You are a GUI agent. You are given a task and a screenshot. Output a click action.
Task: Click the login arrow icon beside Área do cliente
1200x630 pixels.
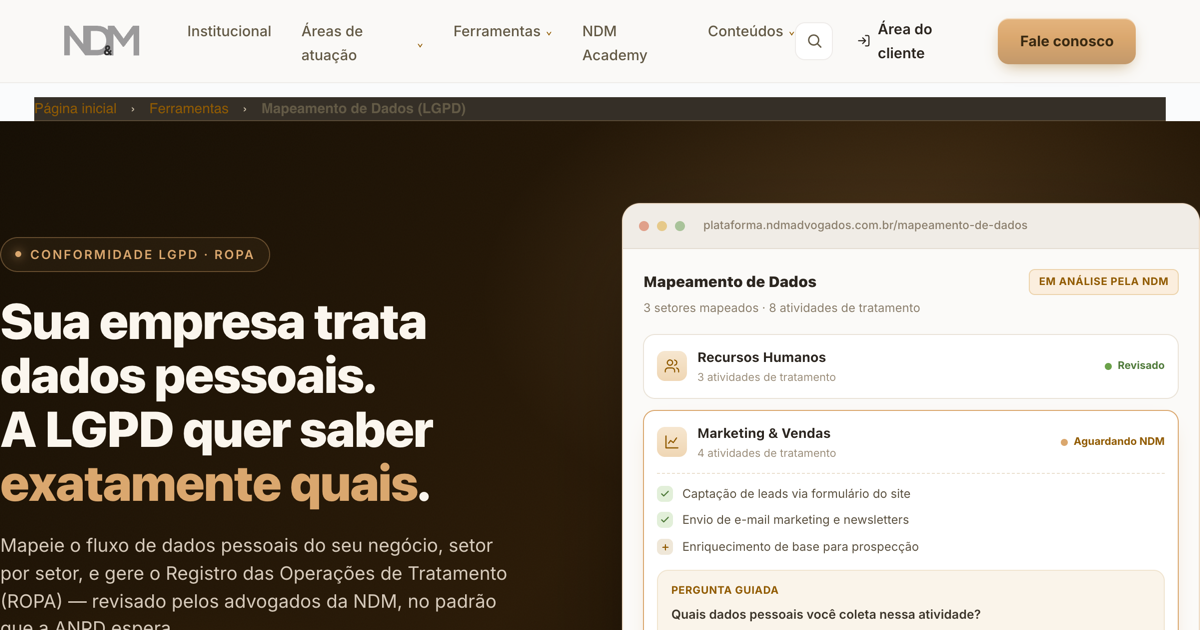[x=863, y=41]
